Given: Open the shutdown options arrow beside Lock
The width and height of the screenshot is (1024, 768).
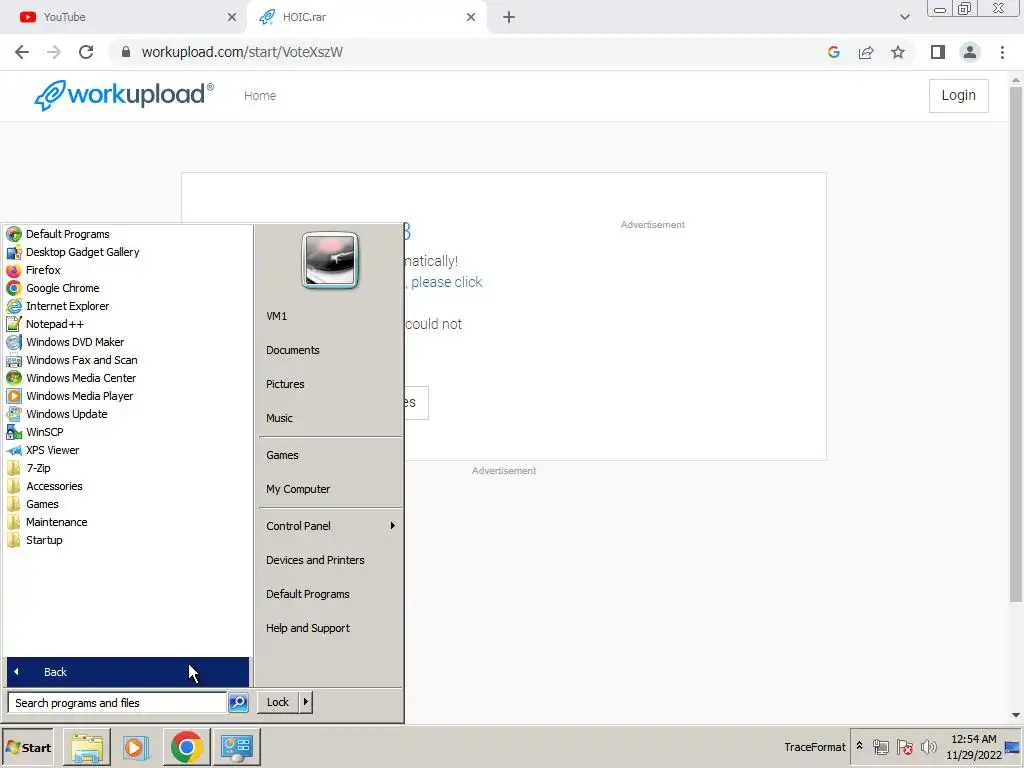Looking at the screenshot, I should point(306,702).
